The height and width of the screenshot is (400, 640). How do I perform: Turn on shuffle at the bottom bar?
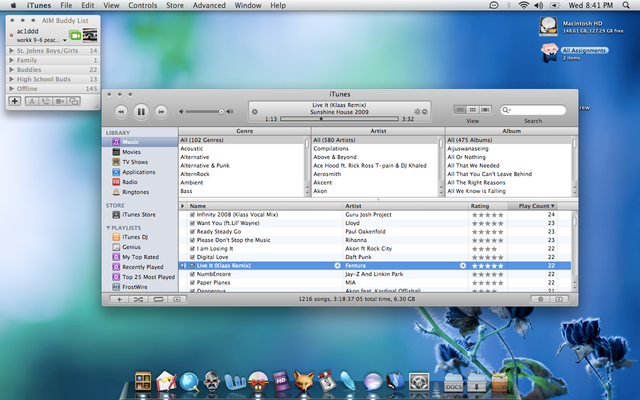point(141,299)
